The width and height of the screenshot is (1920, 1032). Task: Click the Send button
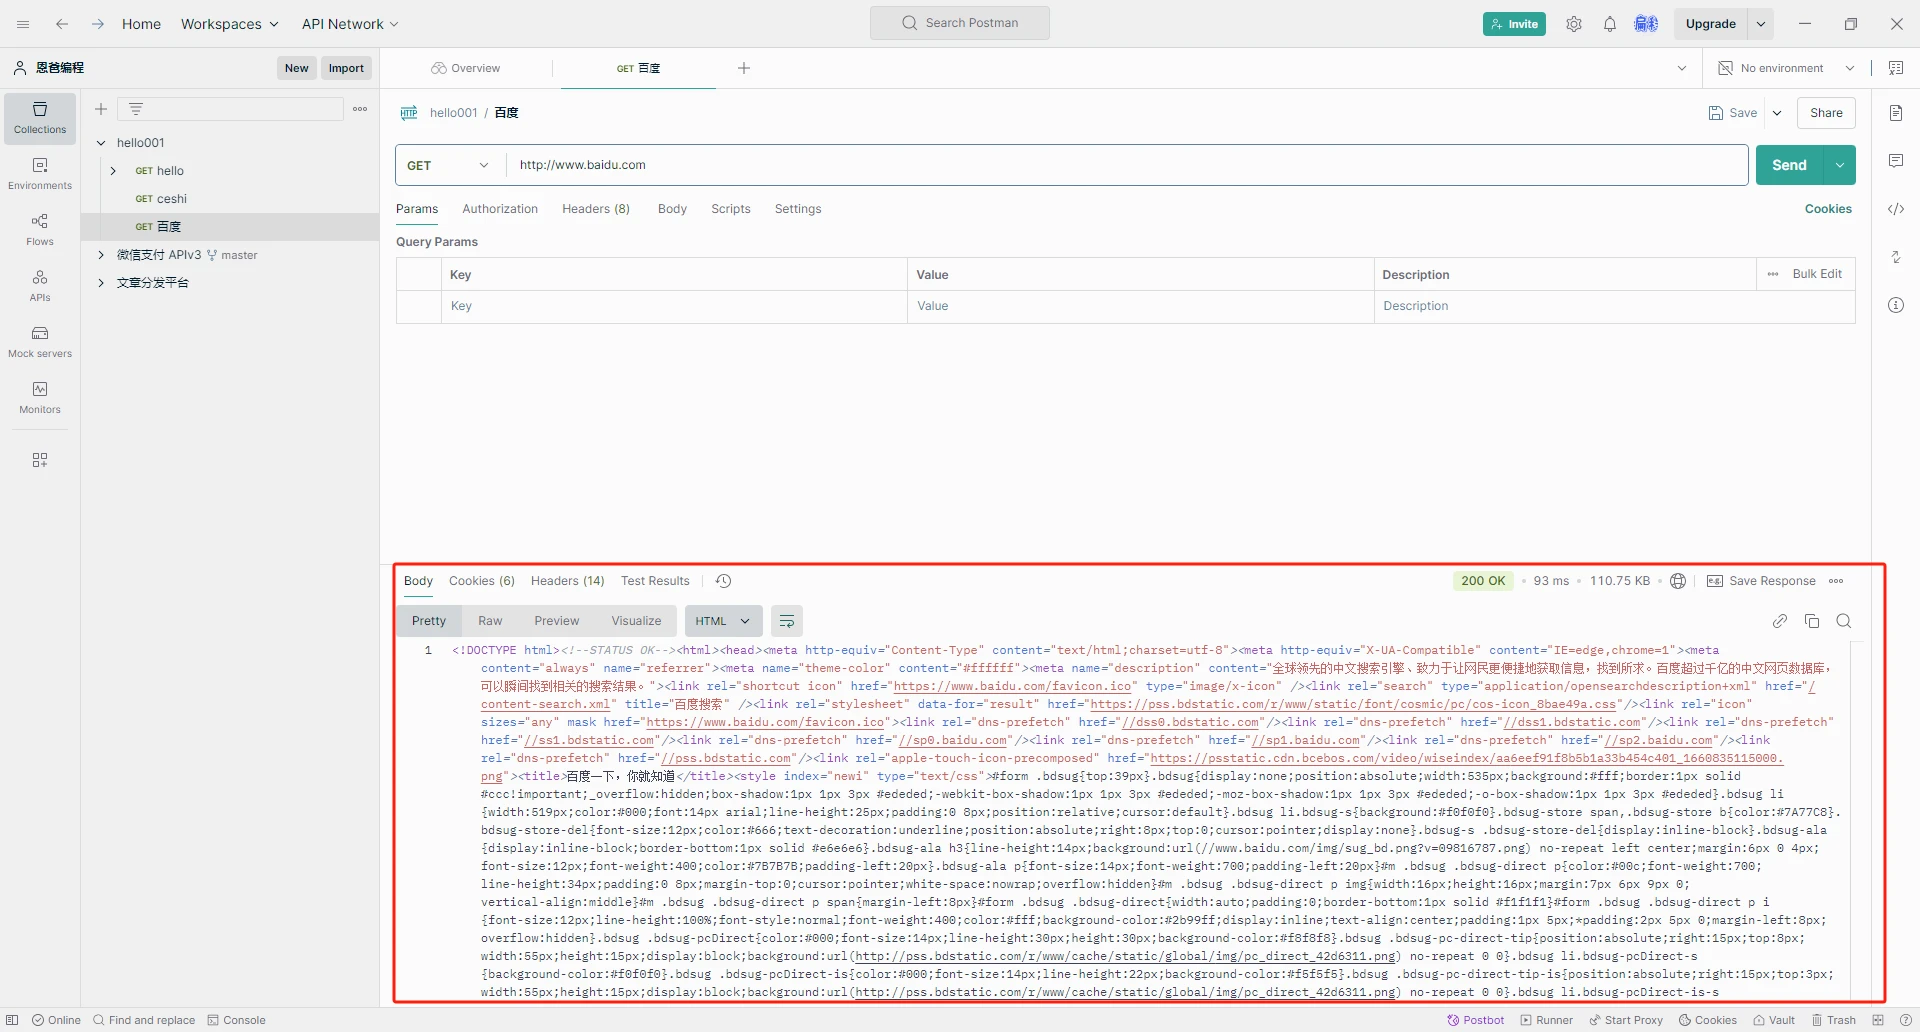(1790, 165)
